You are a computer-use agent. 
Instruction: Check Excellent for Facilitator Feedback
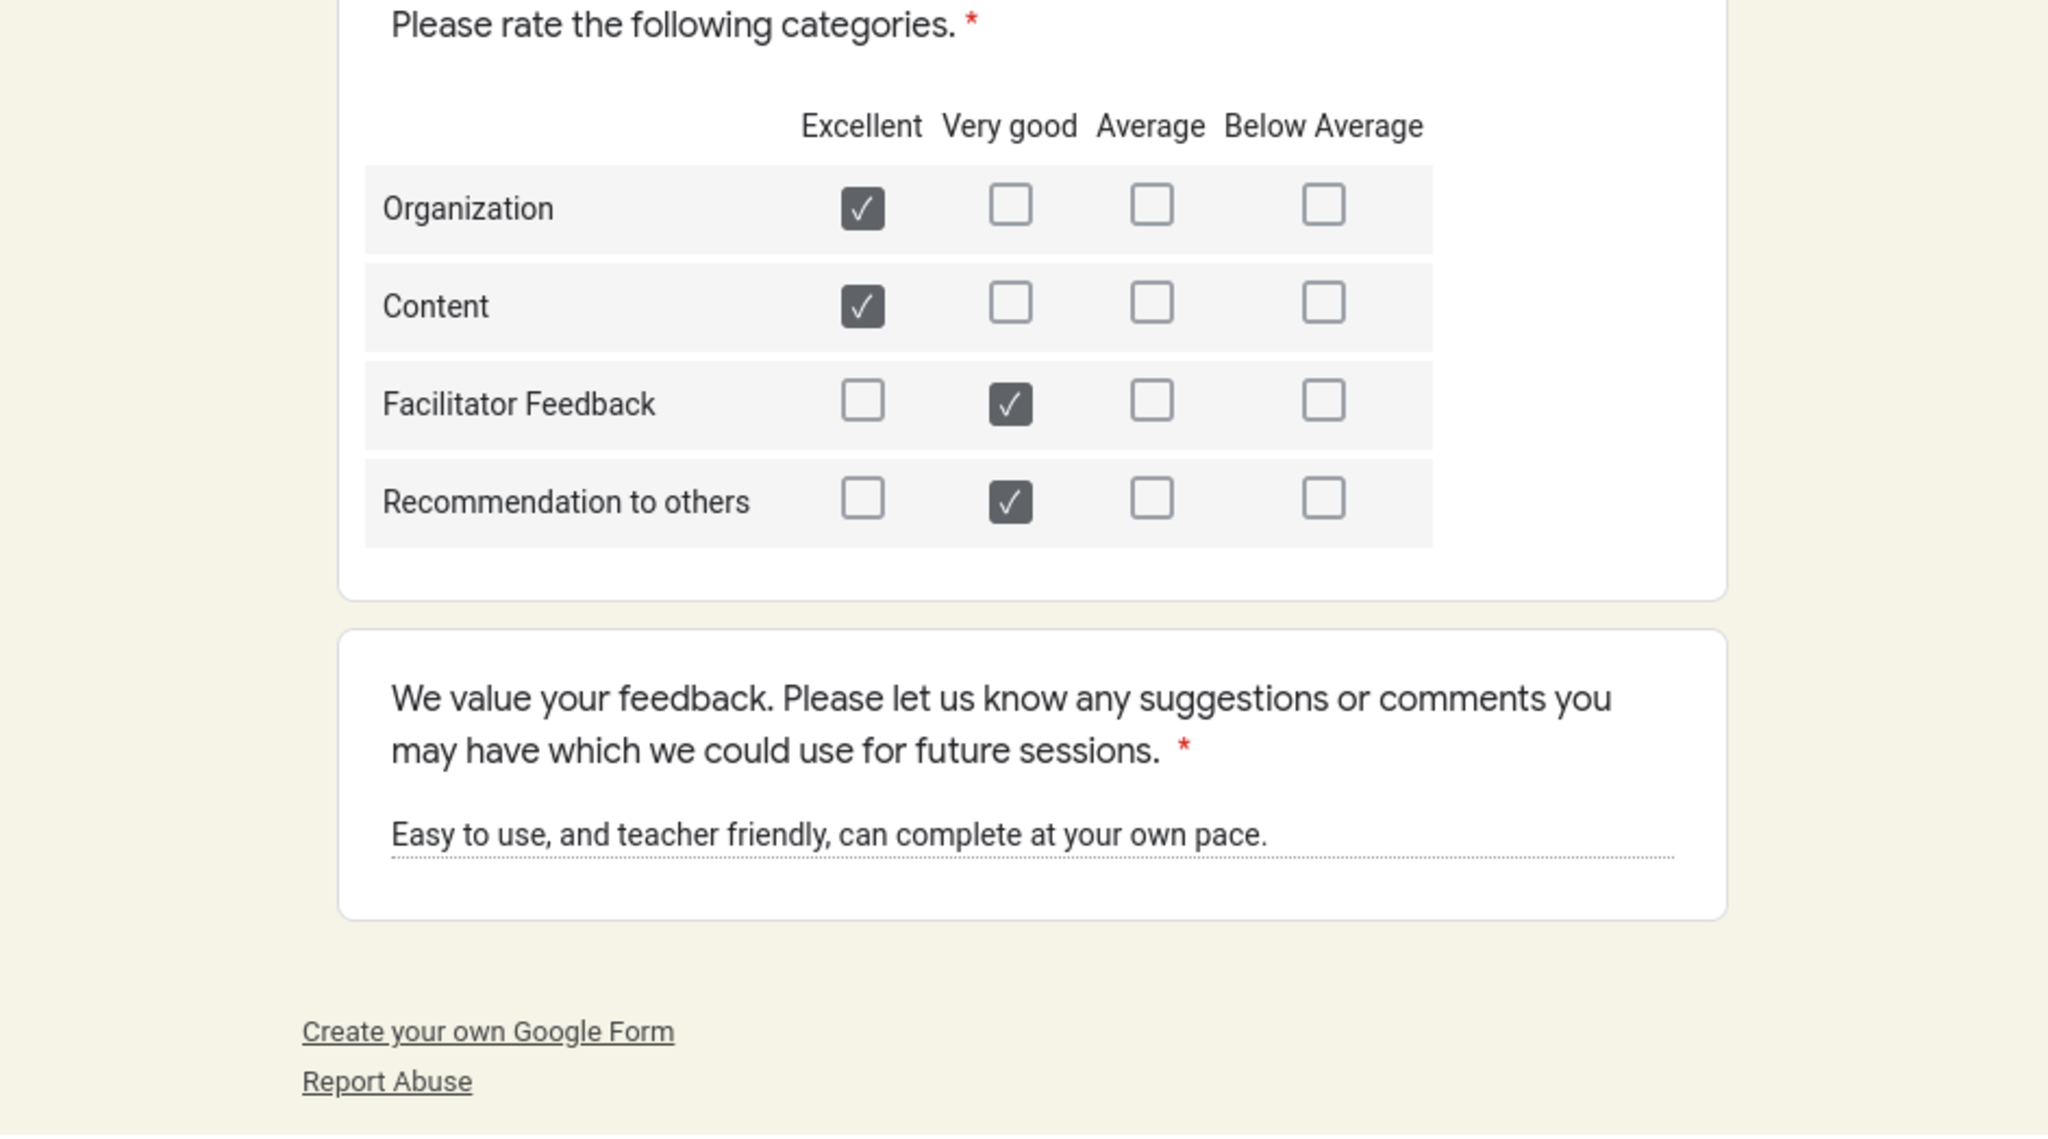point(862,401)
